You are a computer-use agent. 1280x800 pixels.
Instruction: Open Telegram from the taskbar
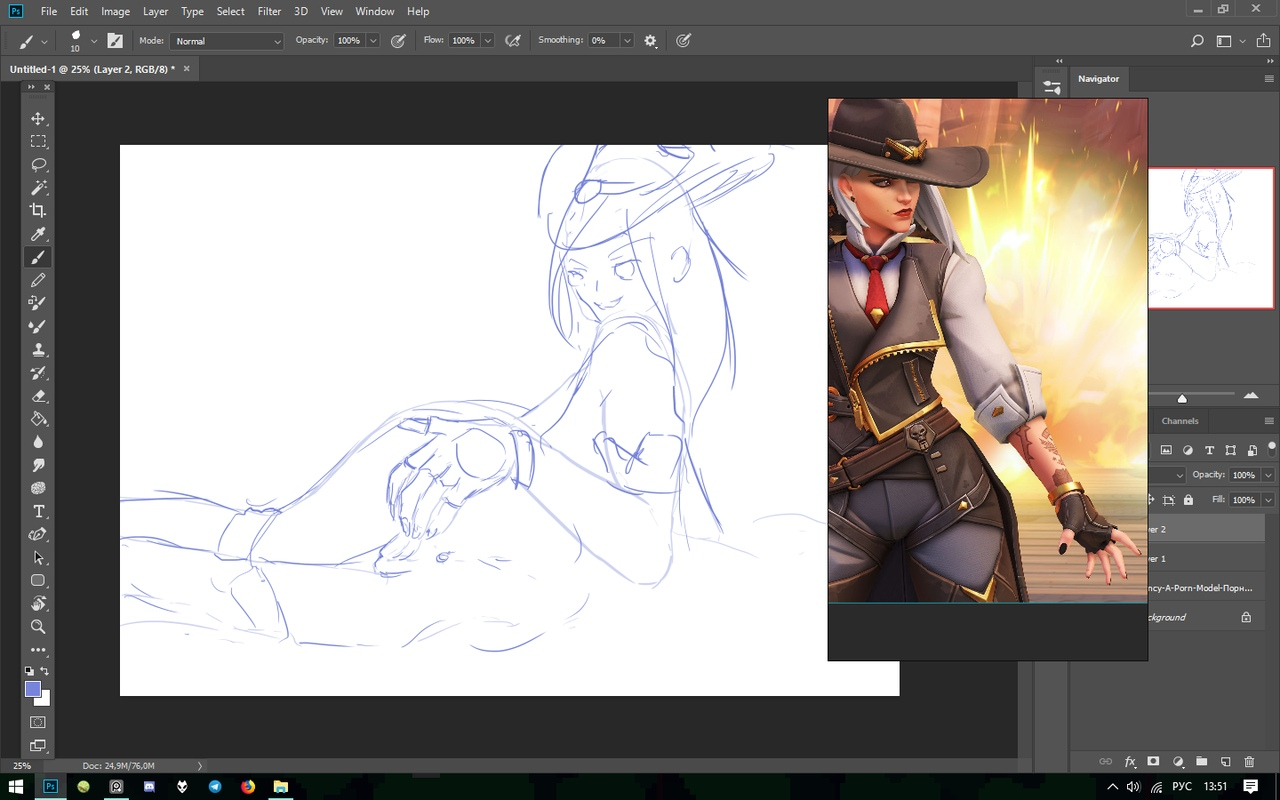[215, 787]
